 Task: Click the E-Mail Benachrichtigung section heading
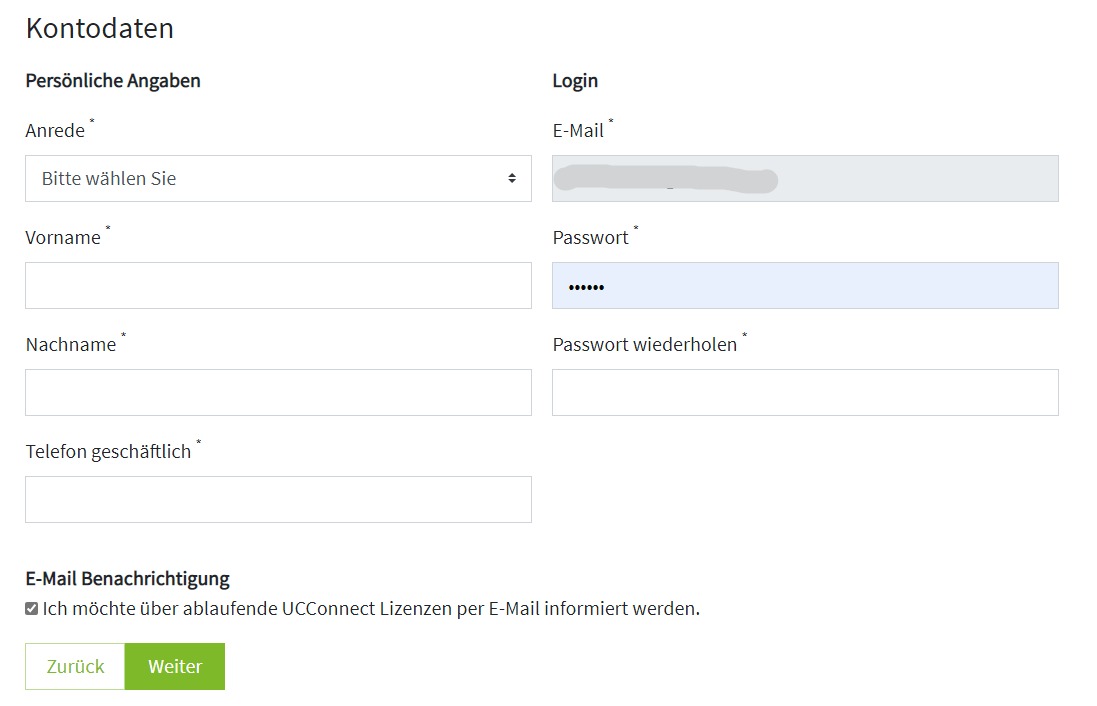click(127, 578)
